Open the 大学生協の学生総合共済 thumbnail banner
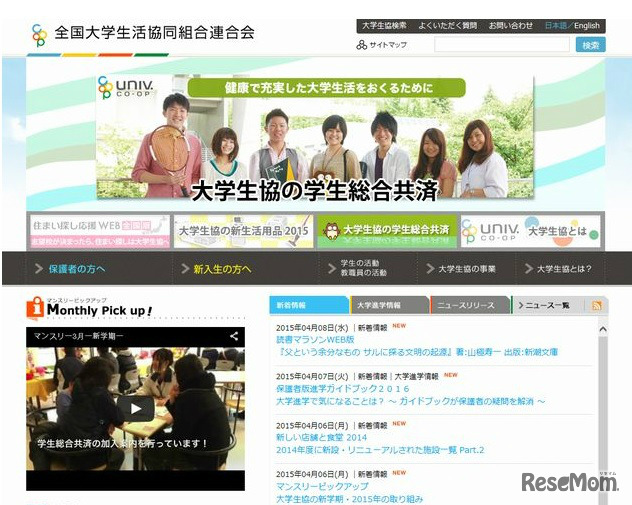Screen dimensions: 632x505 point(387,231)
